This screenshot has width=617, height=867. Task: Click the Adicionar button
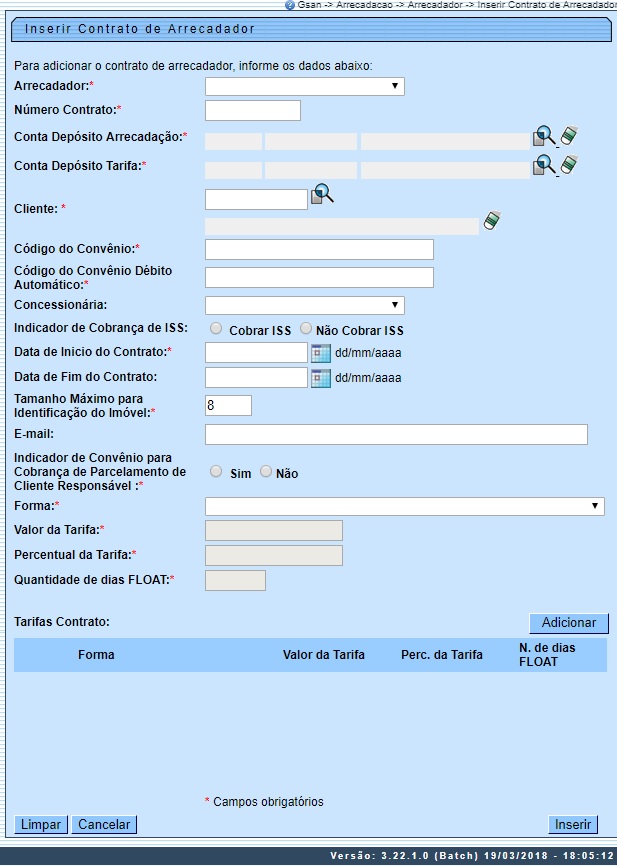(x=569, y=623)
